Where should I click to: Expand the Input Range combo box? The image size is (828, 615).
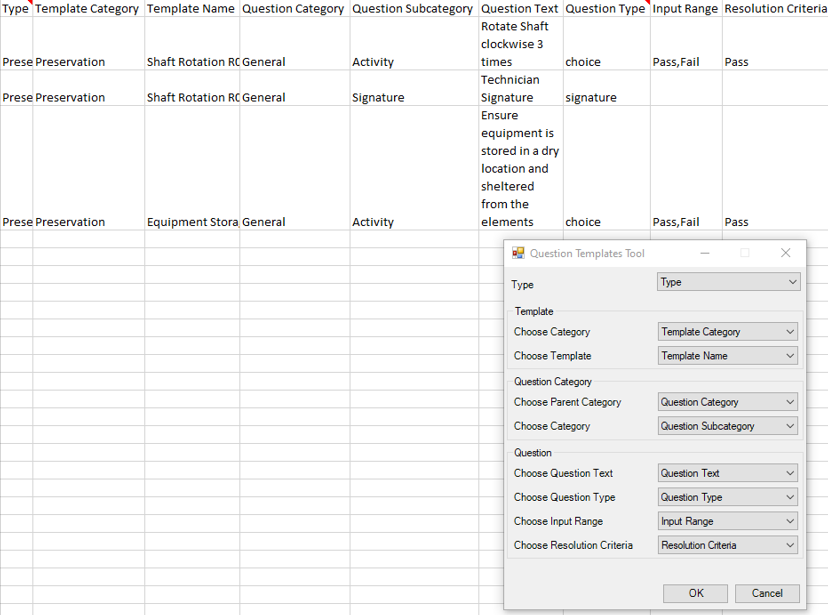coord(728,521)
